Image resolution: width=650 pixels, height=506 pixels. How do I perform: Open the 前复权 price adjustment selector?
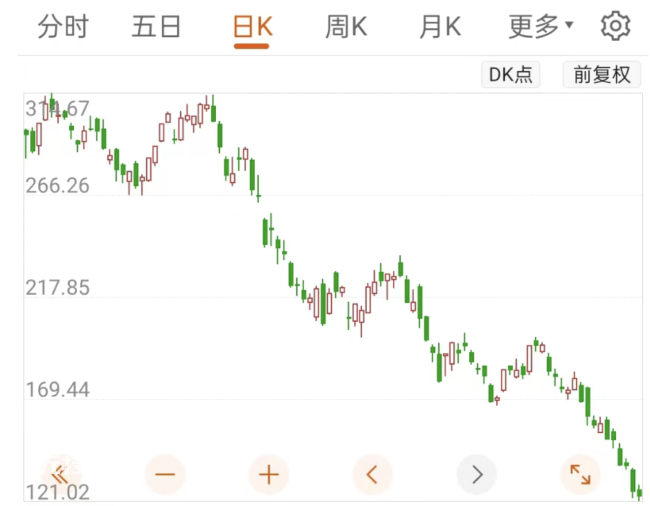[602, 75]
